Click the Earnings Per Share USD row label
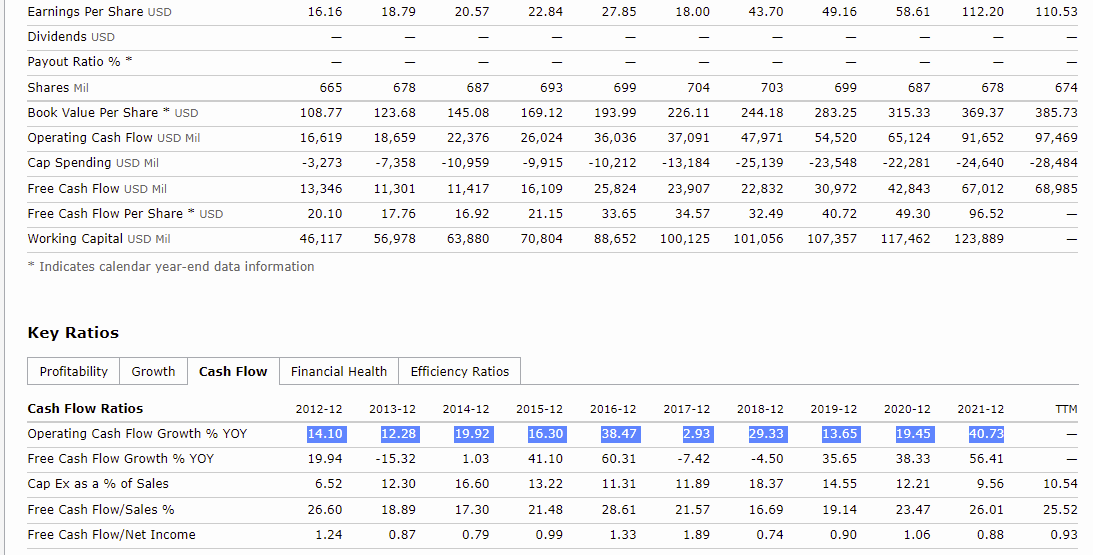1093x555 pixels. click(x=99, y=11)
